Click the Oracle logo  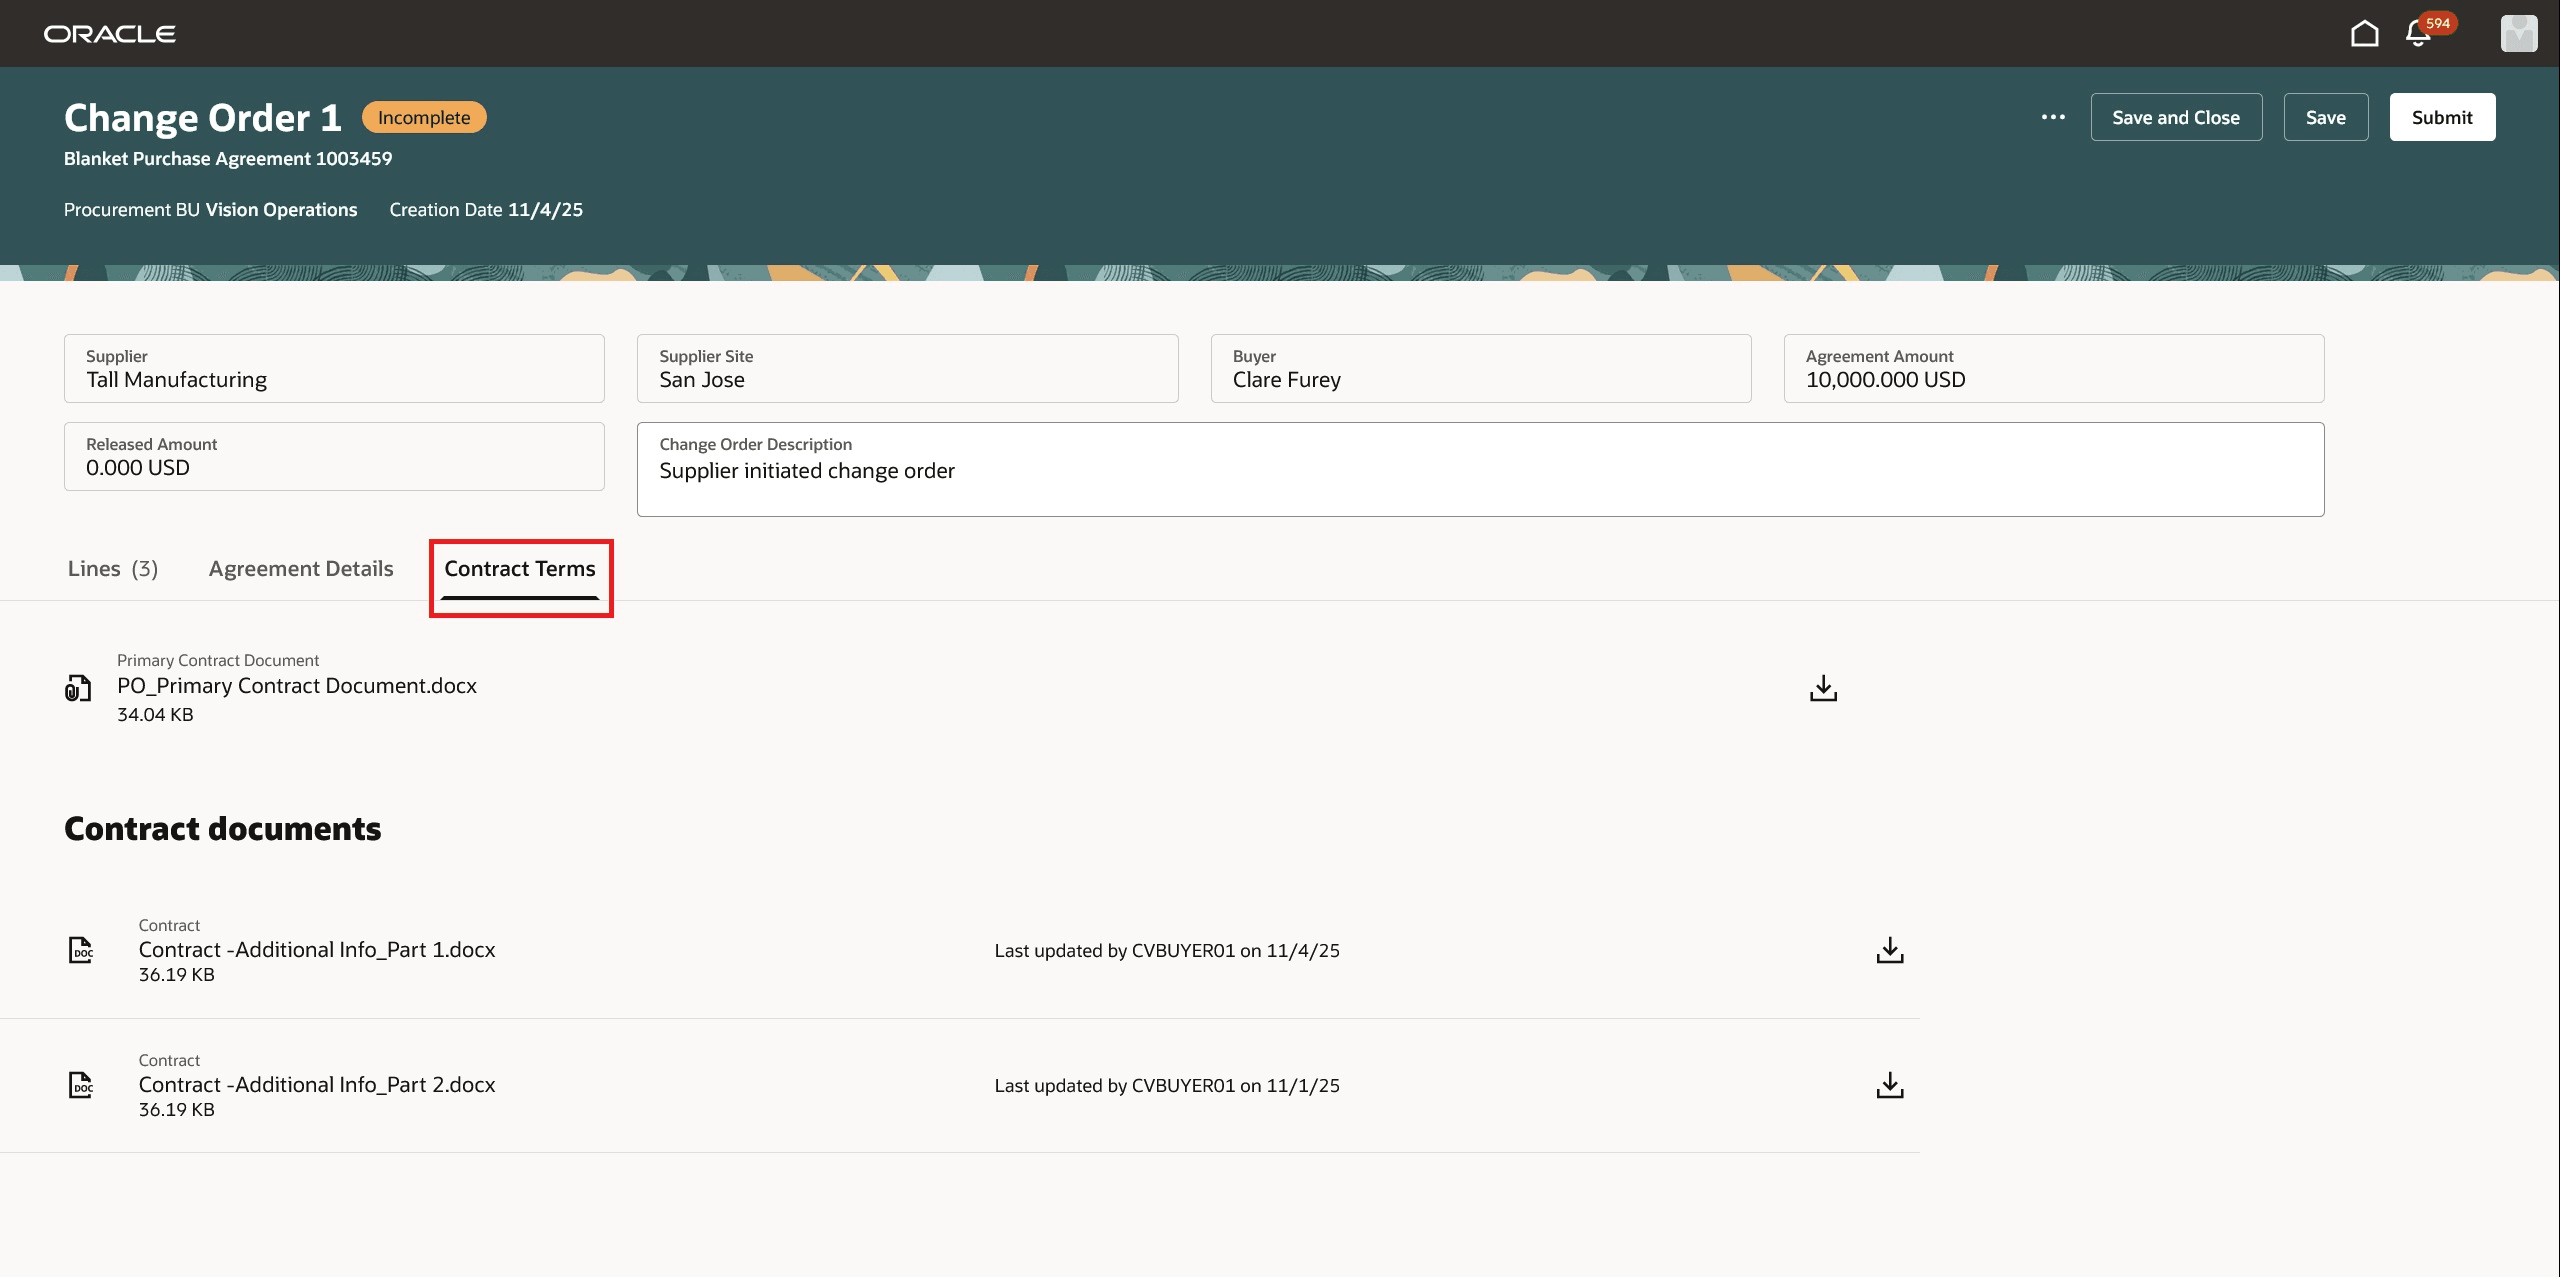tap(109, 32)
